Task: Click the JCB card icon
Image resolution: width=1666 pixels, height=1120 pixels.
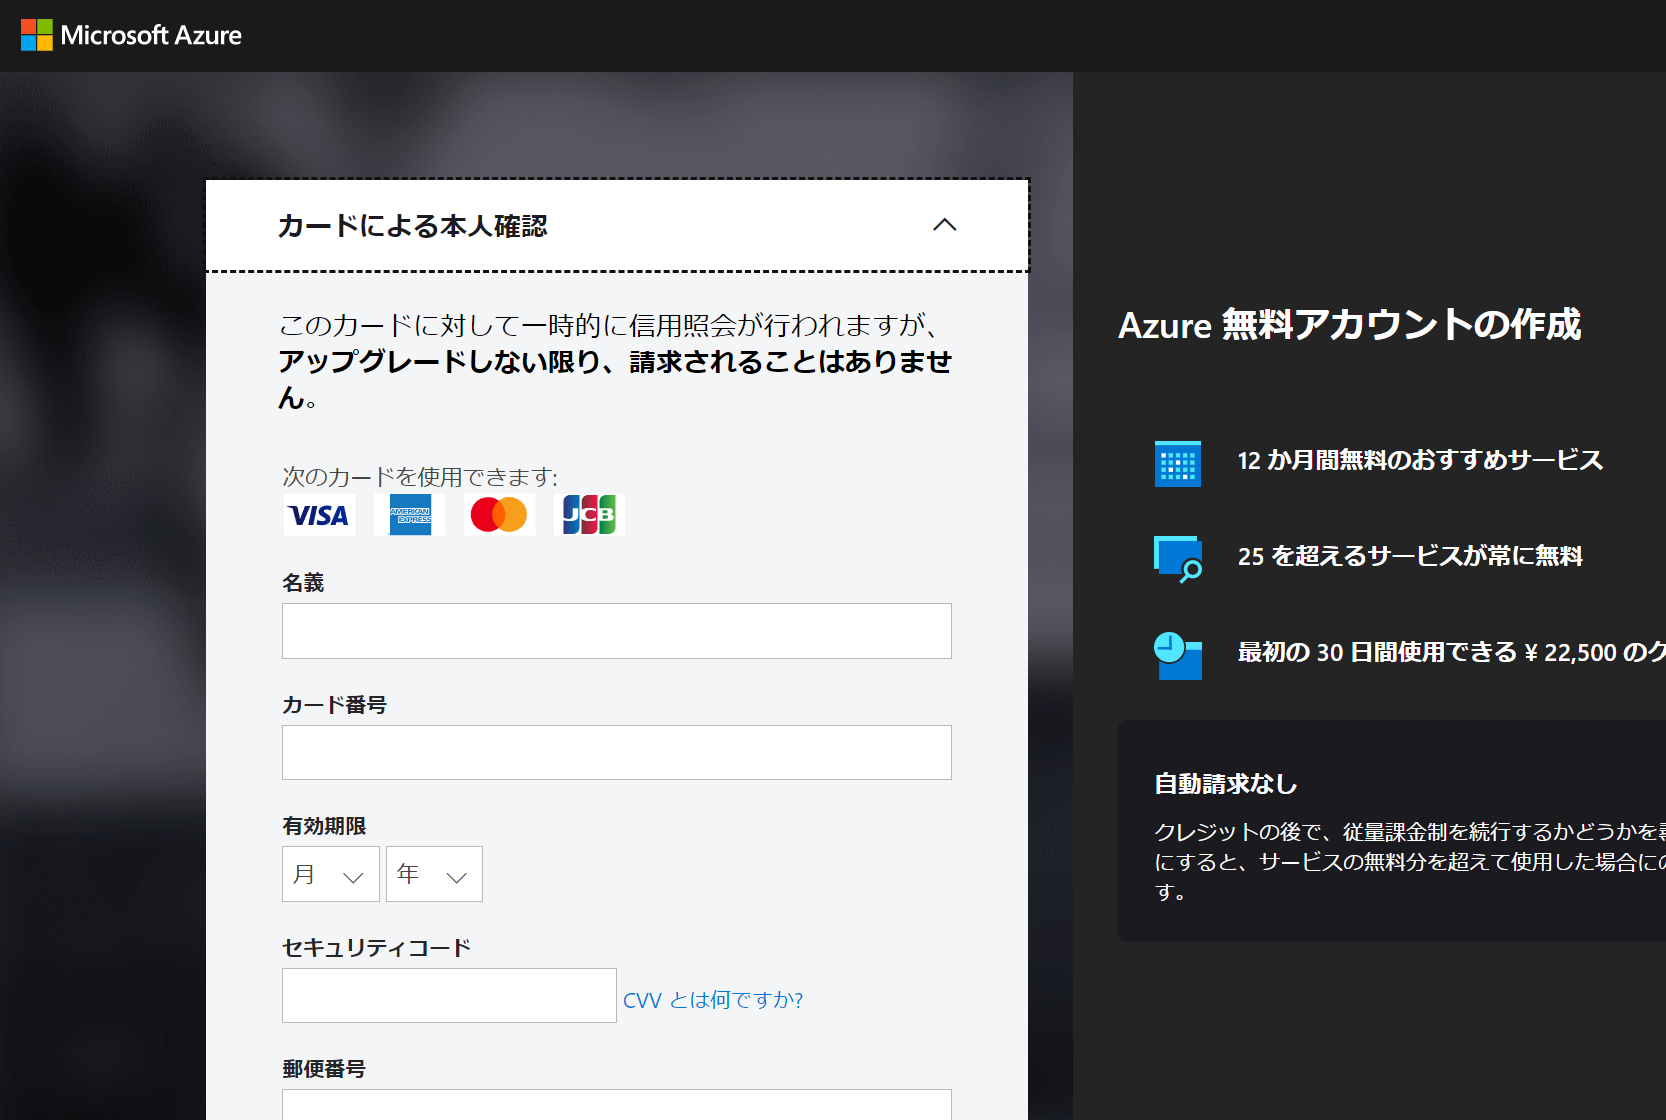Action: (x=589, y=515)
